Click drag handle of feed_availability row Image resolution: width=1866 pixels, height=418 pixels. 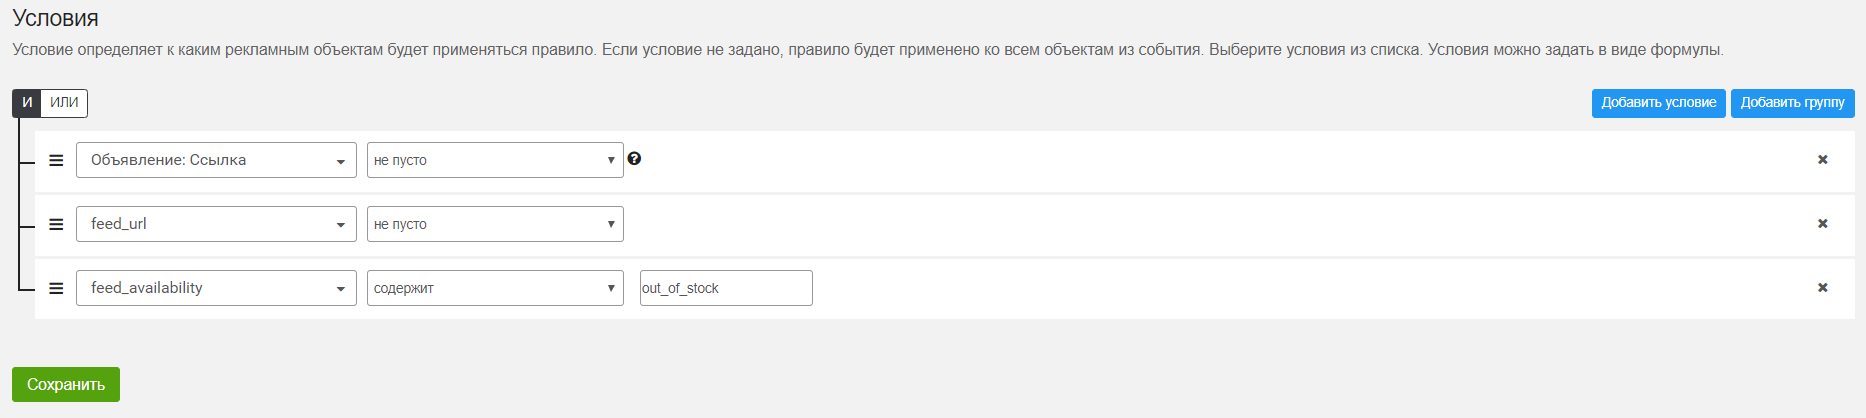point(56,288)
